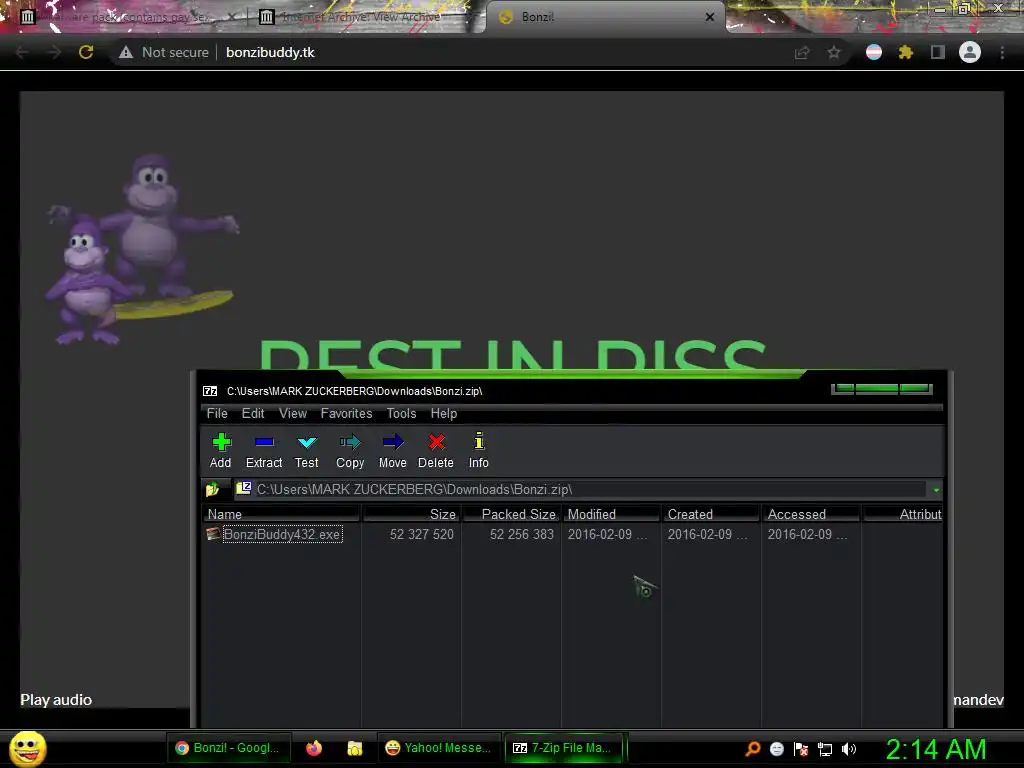Image resolution: width=1024 pixels, height=768 pixels.
Task: Sort by the Name column header
Action: click(x=281, y=514)
